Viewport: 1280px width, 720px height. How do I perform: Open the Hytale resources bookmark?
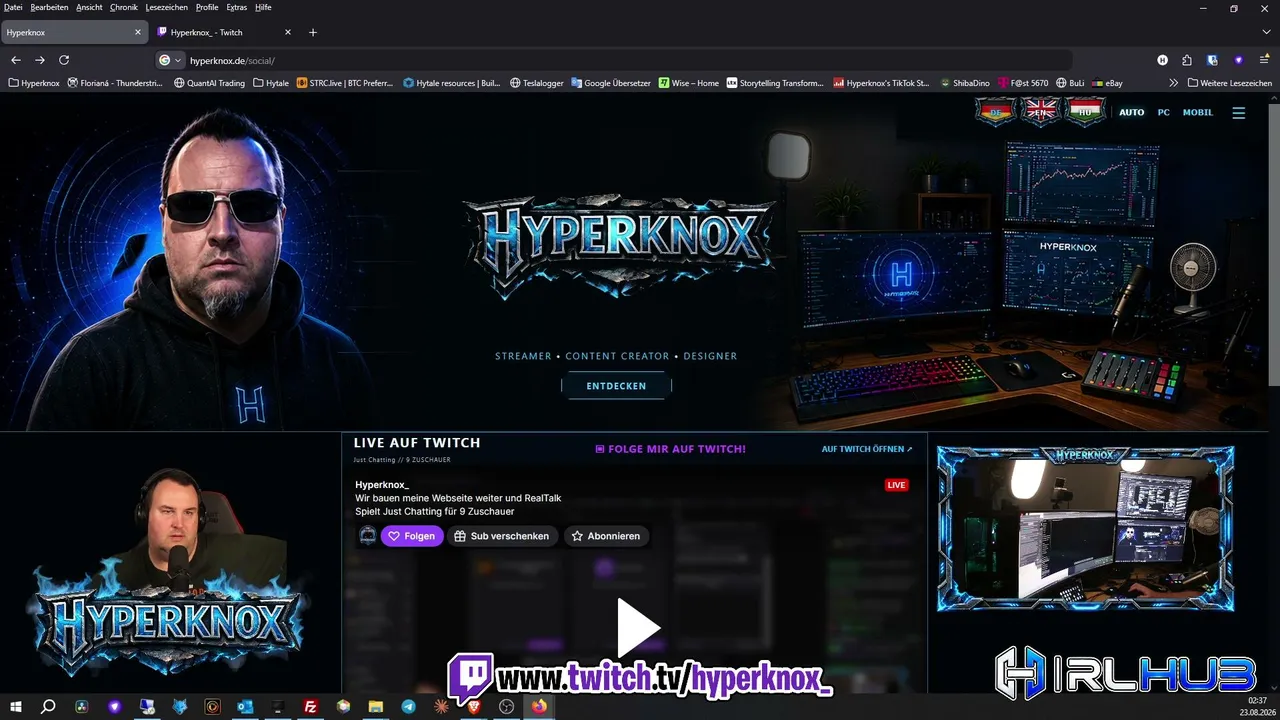coord(452,83)
